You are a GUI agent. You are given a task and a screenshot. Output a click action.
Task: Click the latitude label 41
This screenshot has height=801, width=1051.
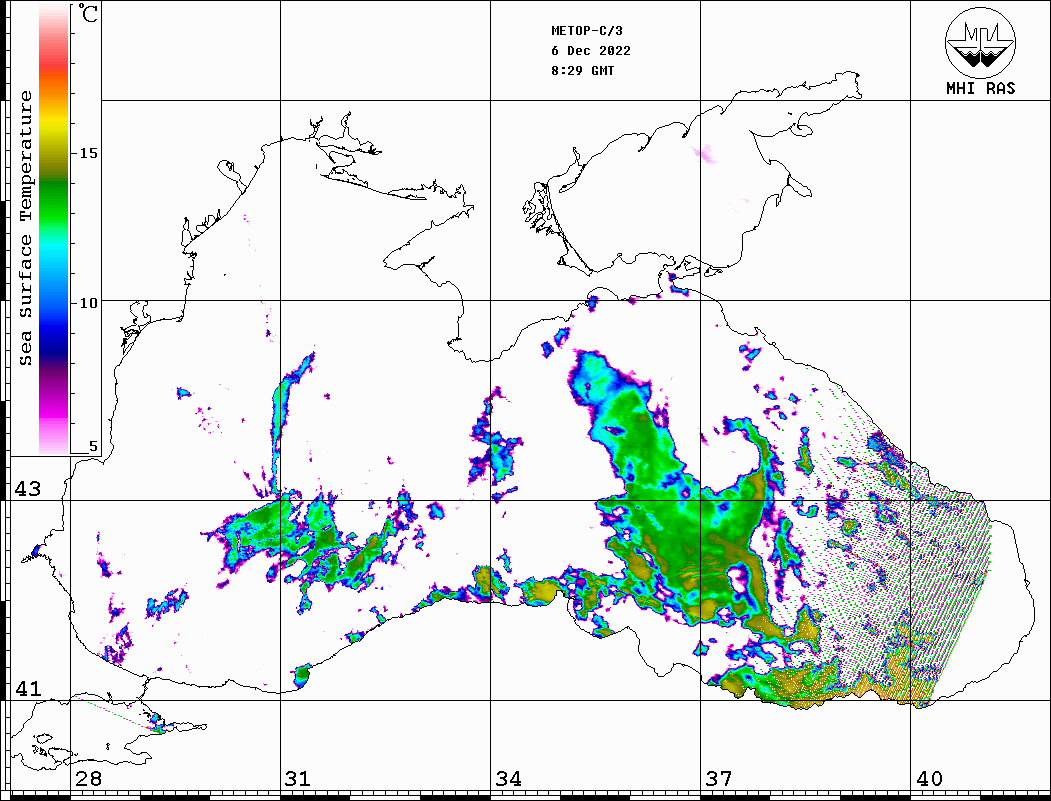[x=27, y=689]
